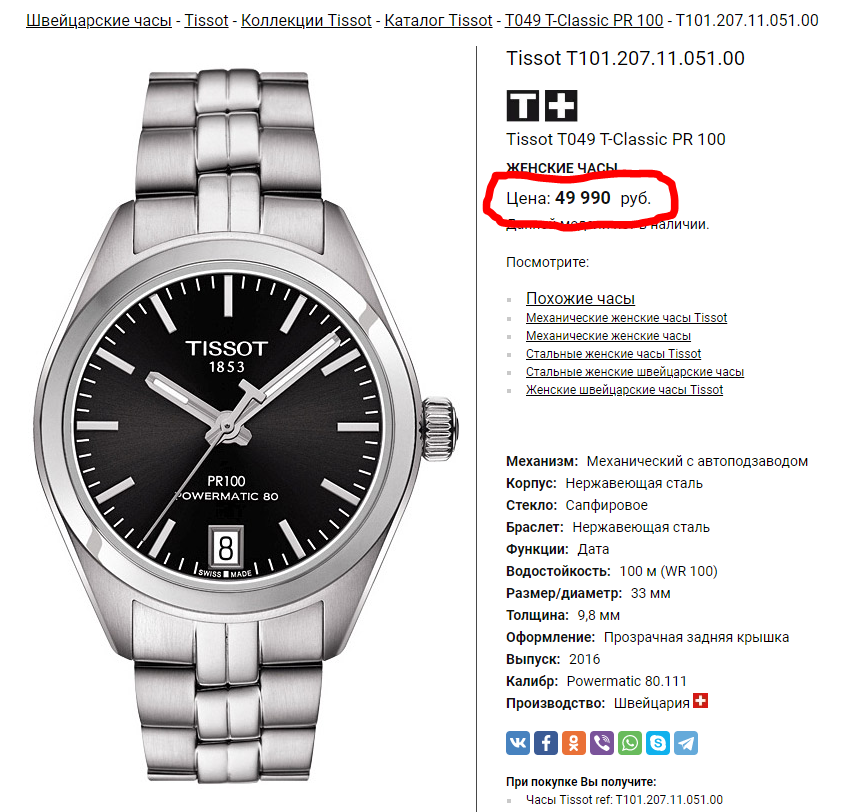Go to Tissot breadcrumb link
Image resolution: width=852 pixels, height=812 pixels.
tap(206, 21)
